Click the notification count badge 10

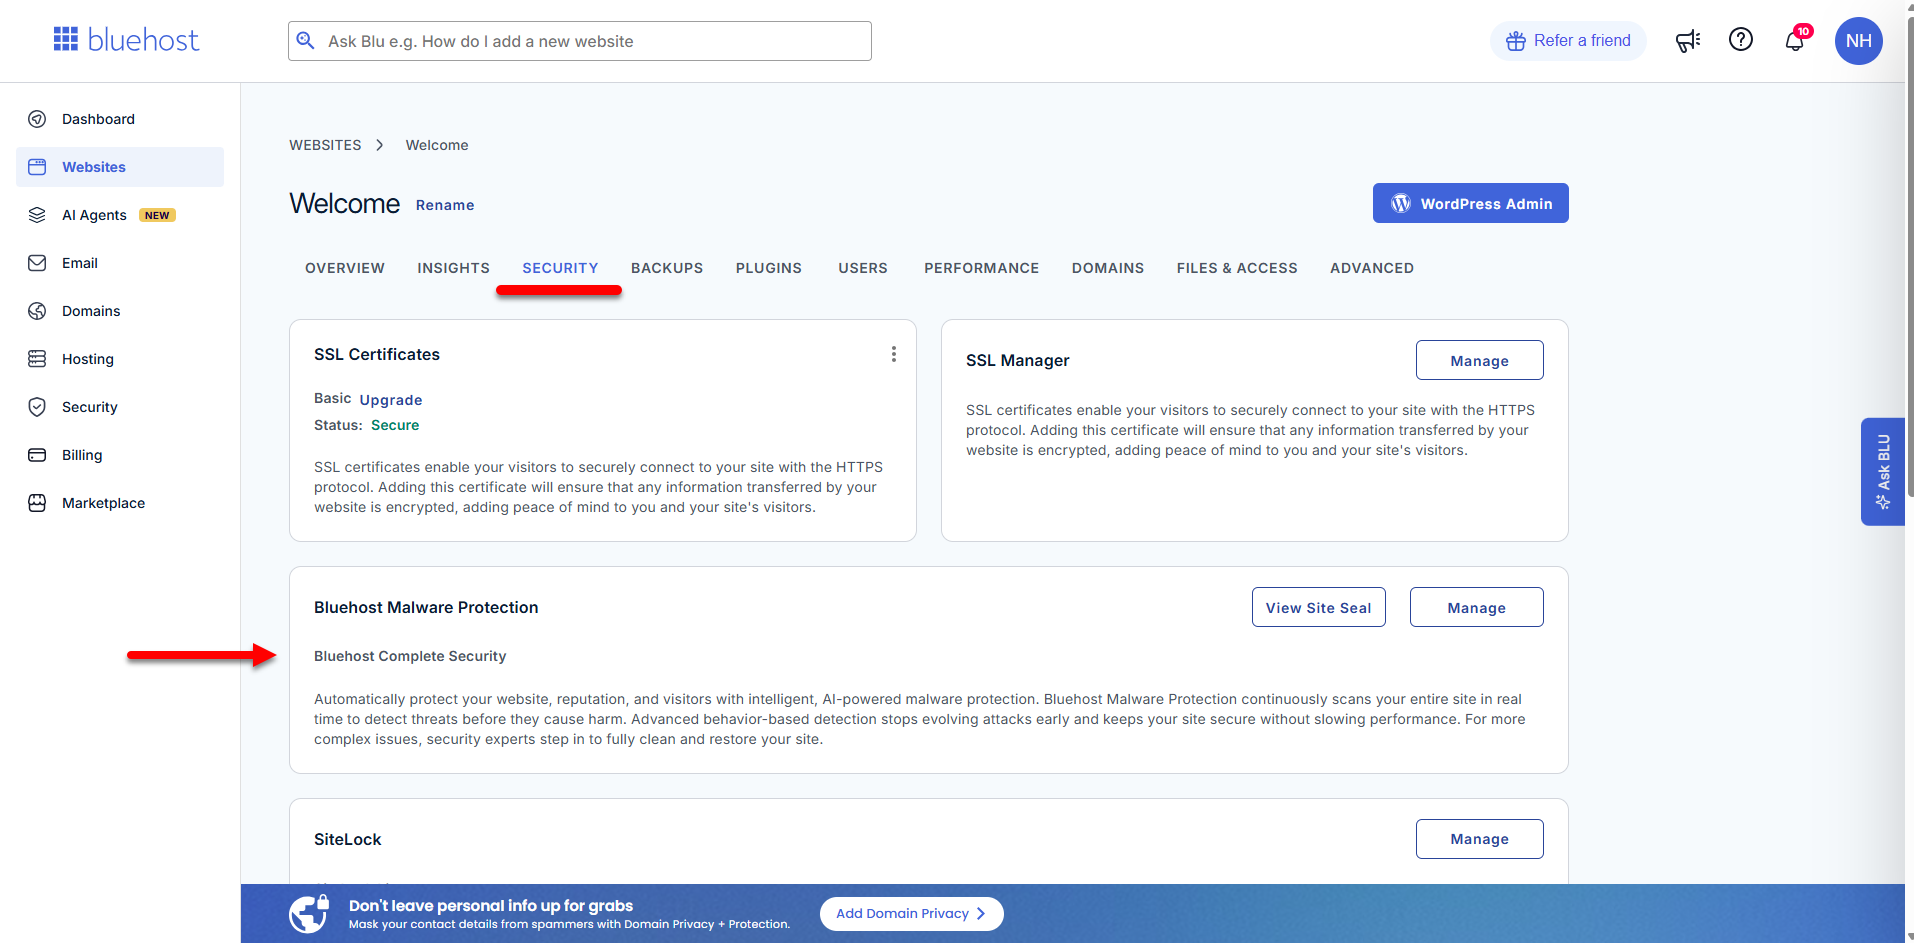(x=1803, y=31)
